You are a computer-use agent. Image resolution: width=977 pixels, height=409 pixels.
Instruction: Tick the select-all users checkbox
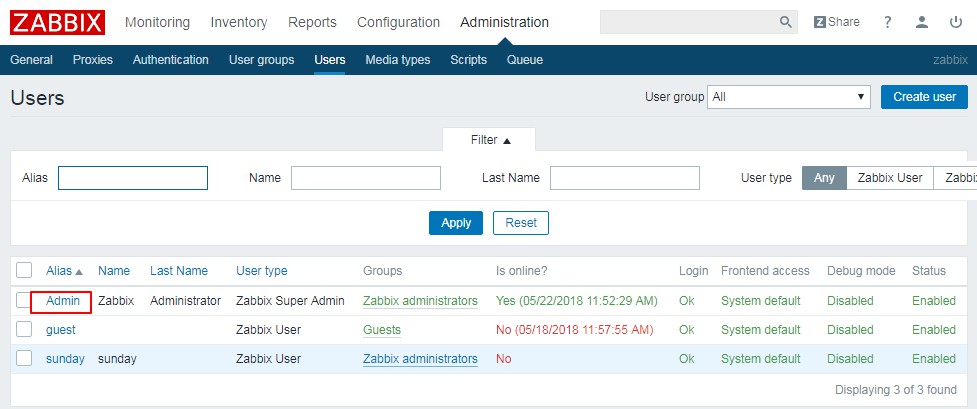24,271
